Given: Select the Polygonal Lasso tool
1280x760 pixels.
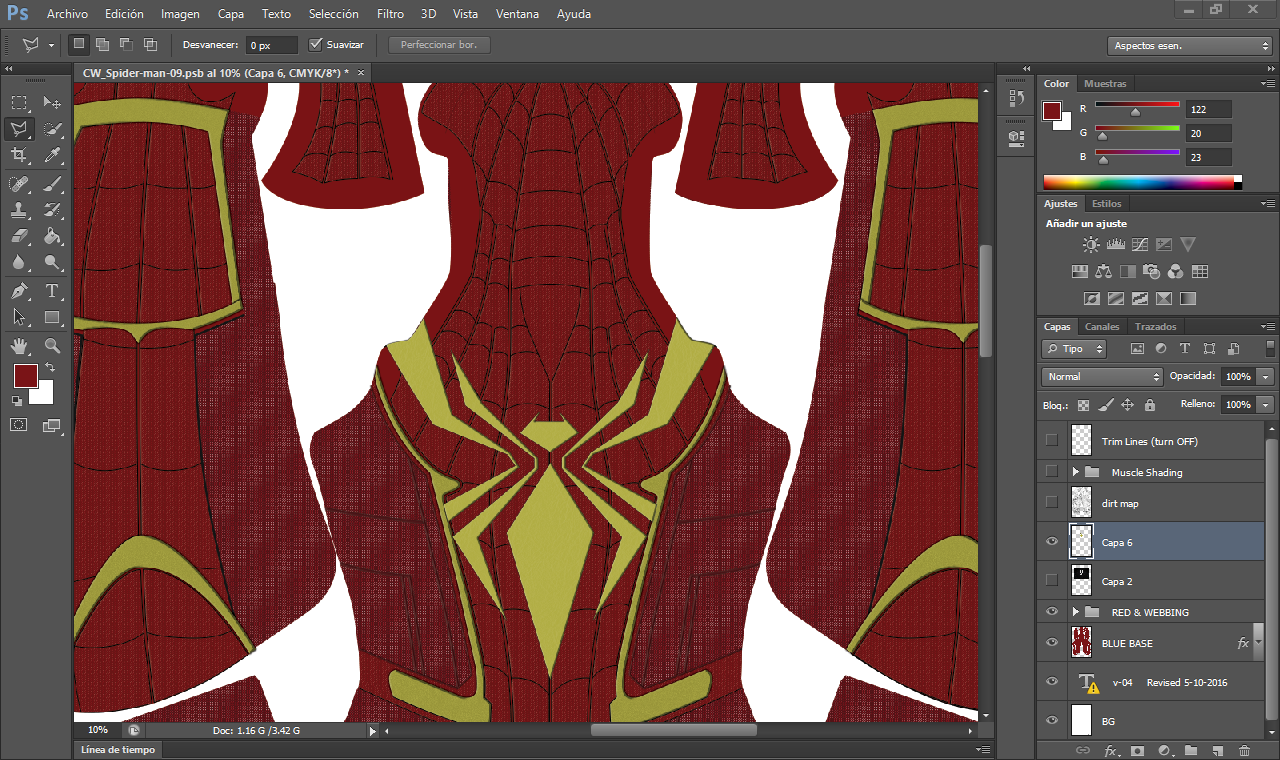Looking at the screenshot, I should pos(19,129).
